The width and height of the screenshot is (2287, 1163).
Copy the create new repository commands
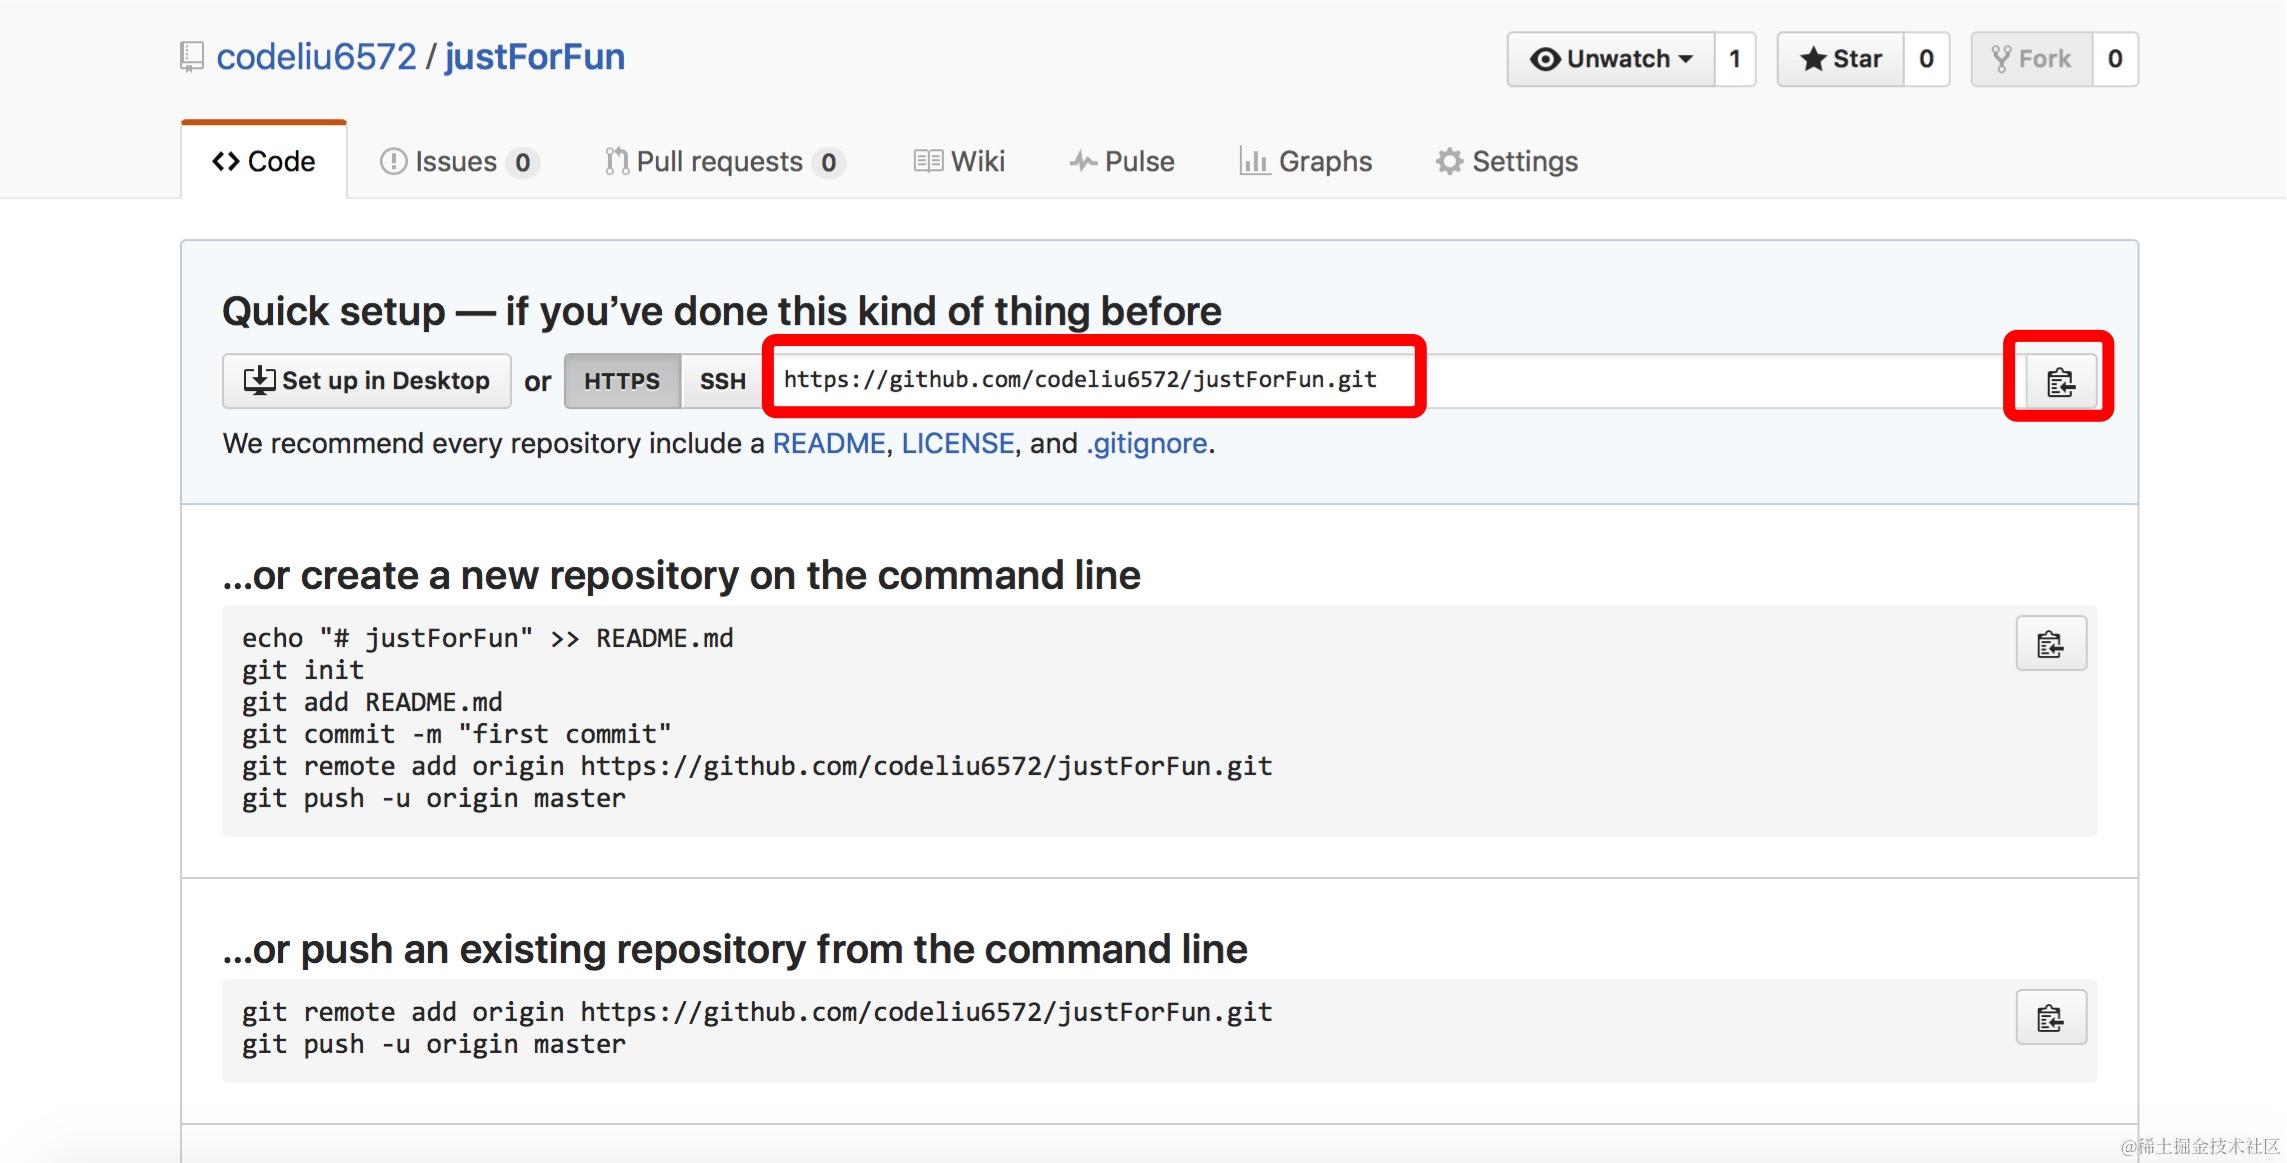pyautogui.click(x=2050, y=644)
